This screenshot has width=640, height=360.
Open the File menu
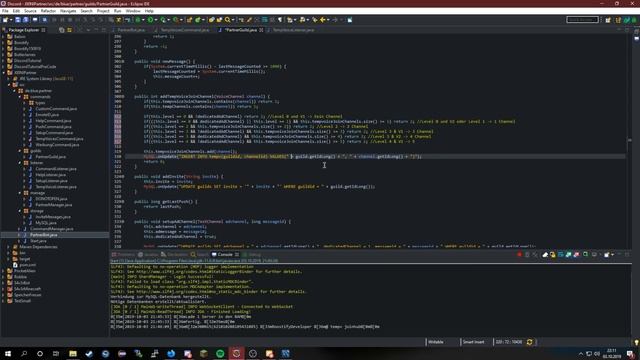tap(5, 11)
